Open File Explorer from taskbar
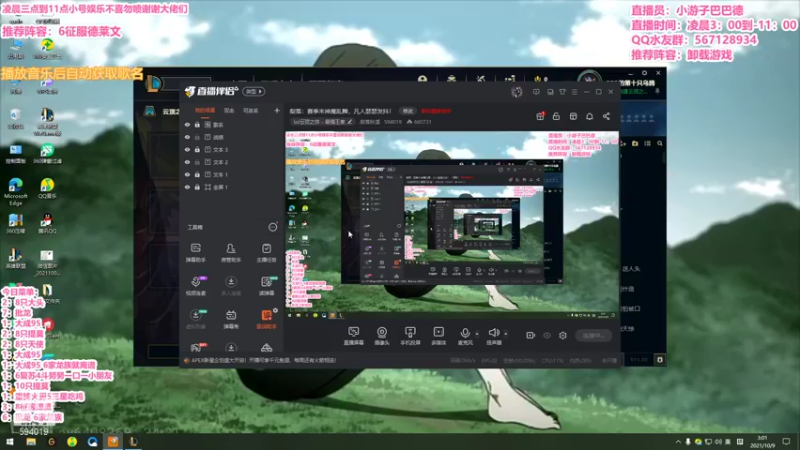Image resolution: width=800 pixels, height=450 pixels. (31, 441)
